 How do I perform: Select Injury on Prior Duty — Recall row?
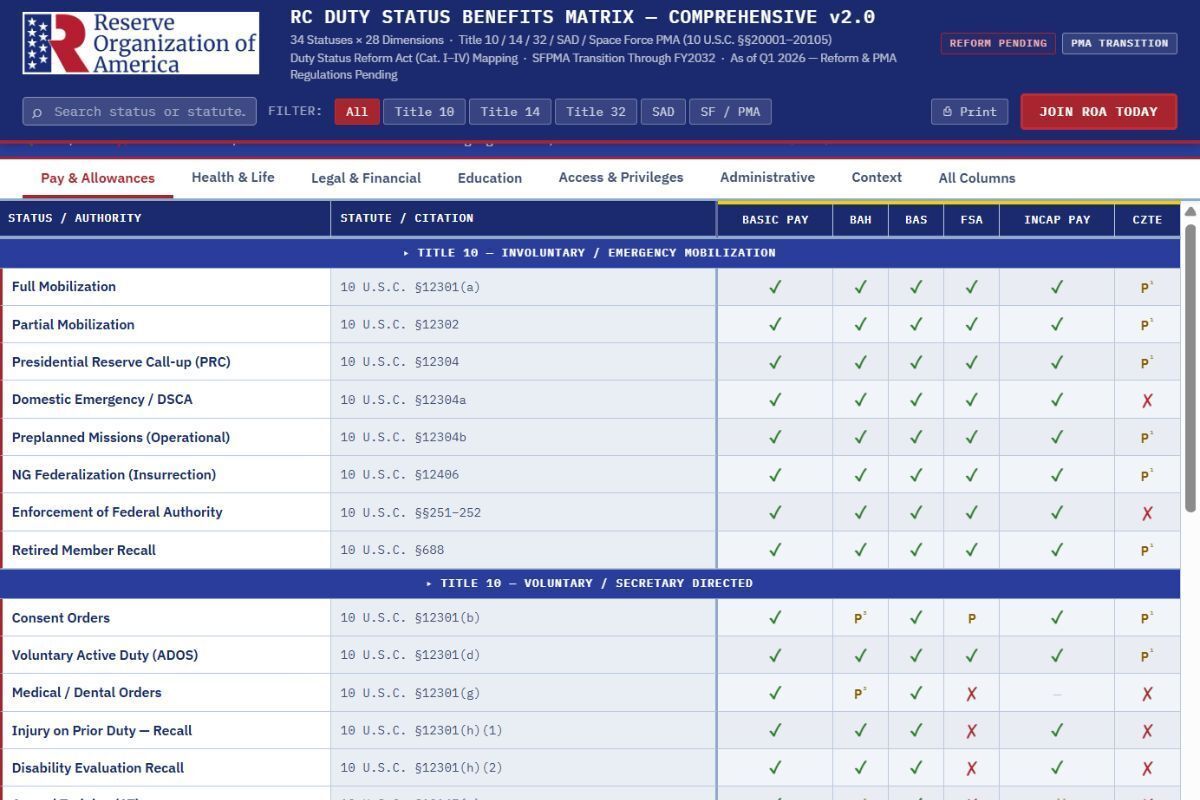tap(590, 730)
